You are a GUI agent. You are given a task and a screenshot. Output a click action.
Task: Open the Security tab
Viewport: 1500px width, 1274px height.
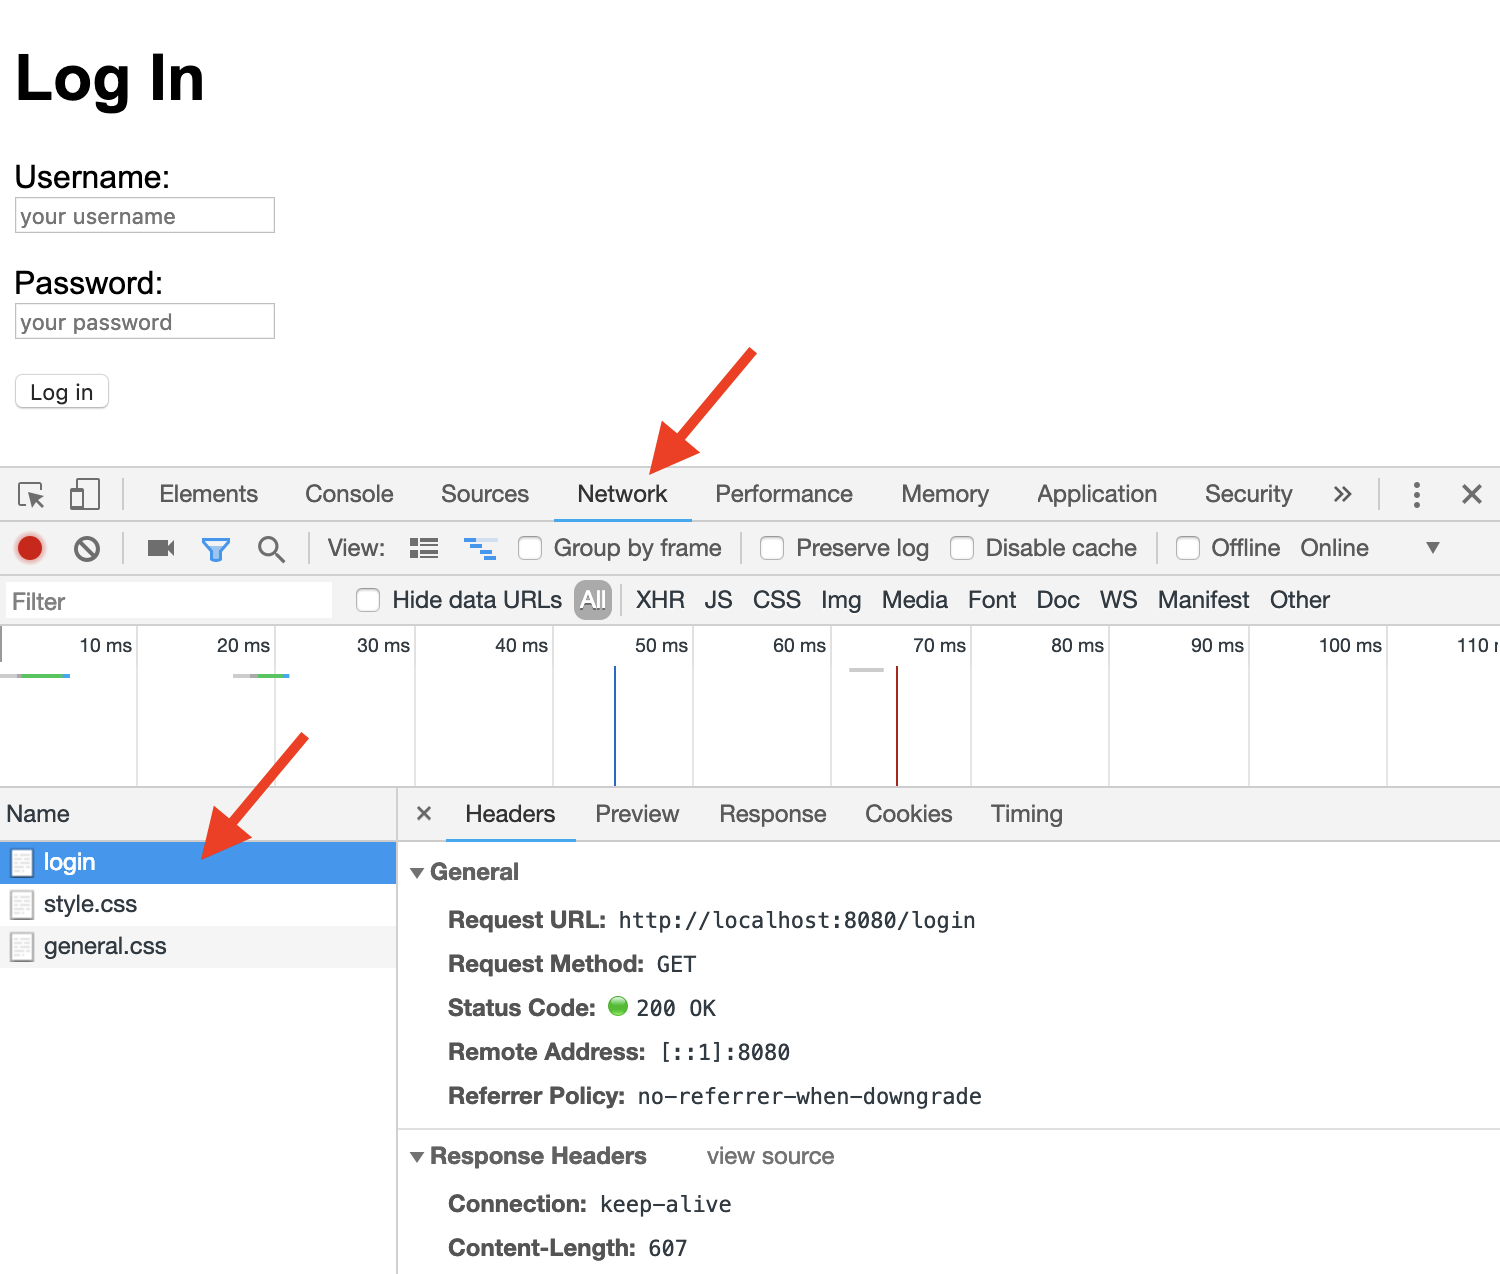pyautogui.click(x=1249, y=494)
